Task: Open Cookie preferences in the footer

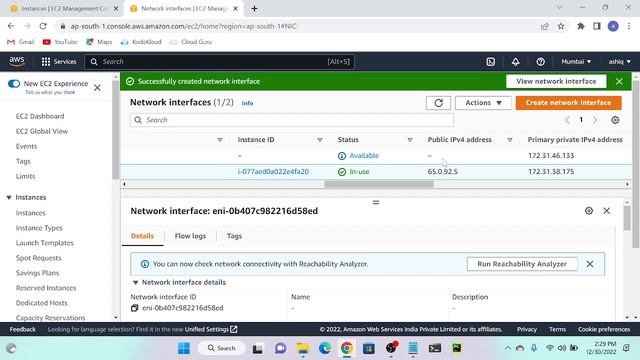Action: (x=604, y=329)
